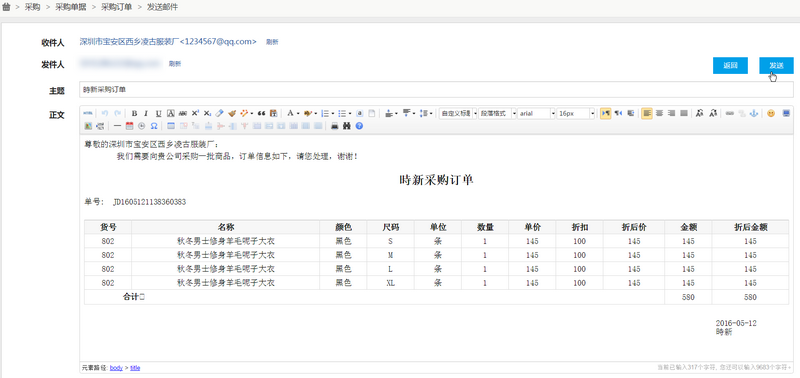Go to 采购单据 in the breadcrumb
800x378 pixels.
point(71,7)
